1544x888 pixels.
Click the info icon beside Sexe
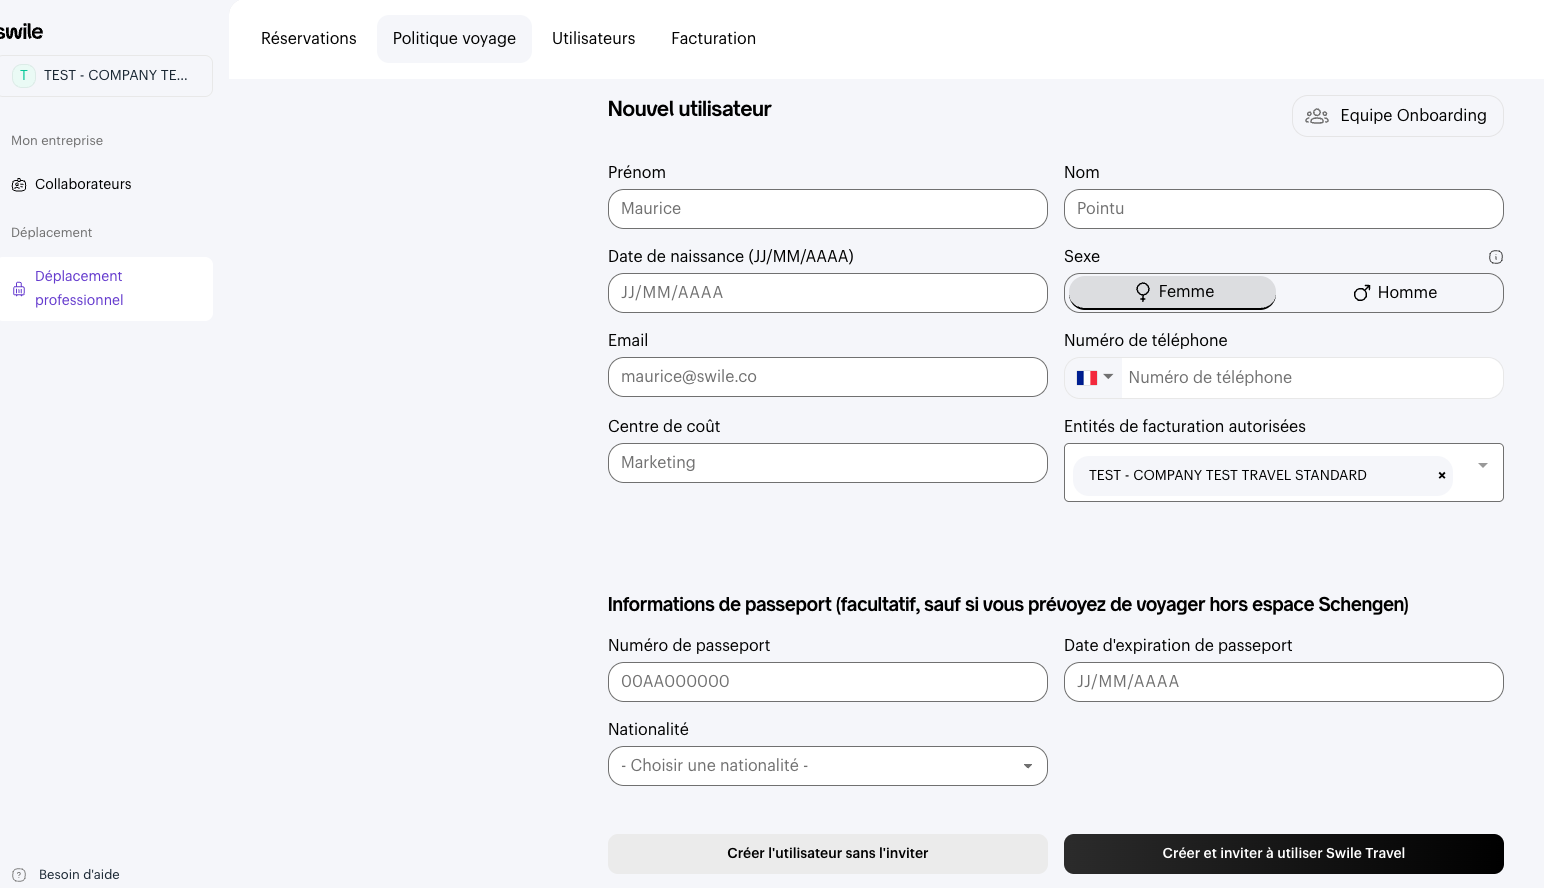pyautogui.click(x=1495, y=257)
